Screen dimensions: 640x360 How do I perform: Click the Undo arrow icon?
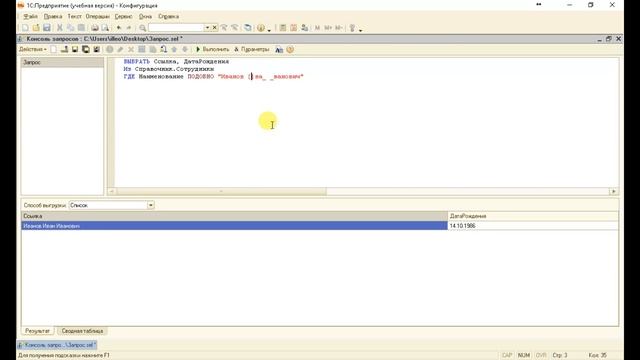pos(119,28)
